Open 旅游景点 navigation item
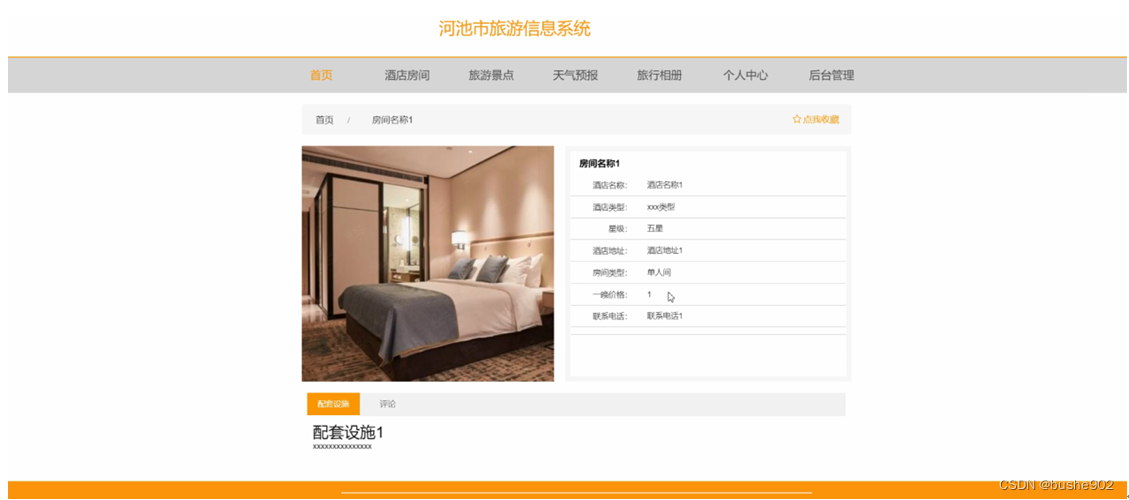 pyautogui.click(x=491, y=75)
